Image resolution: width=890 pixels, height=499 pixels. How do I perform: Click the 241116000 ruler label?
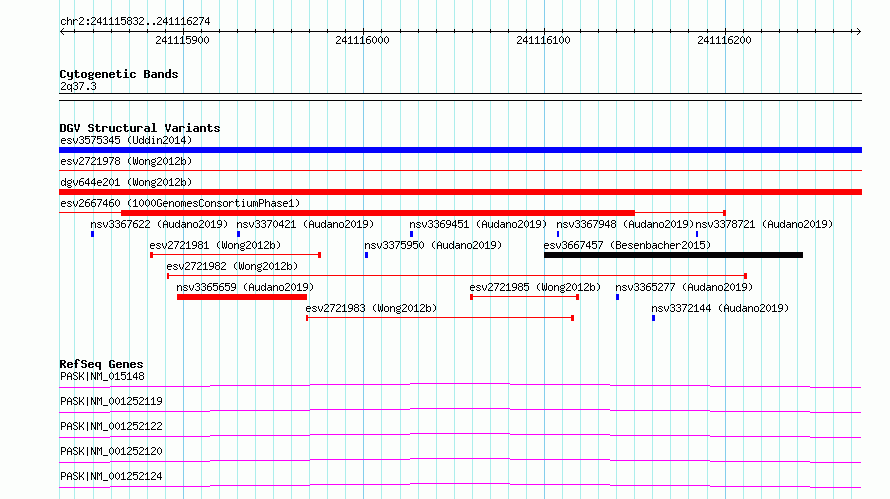pyautogui.click(x=362, y=40)
